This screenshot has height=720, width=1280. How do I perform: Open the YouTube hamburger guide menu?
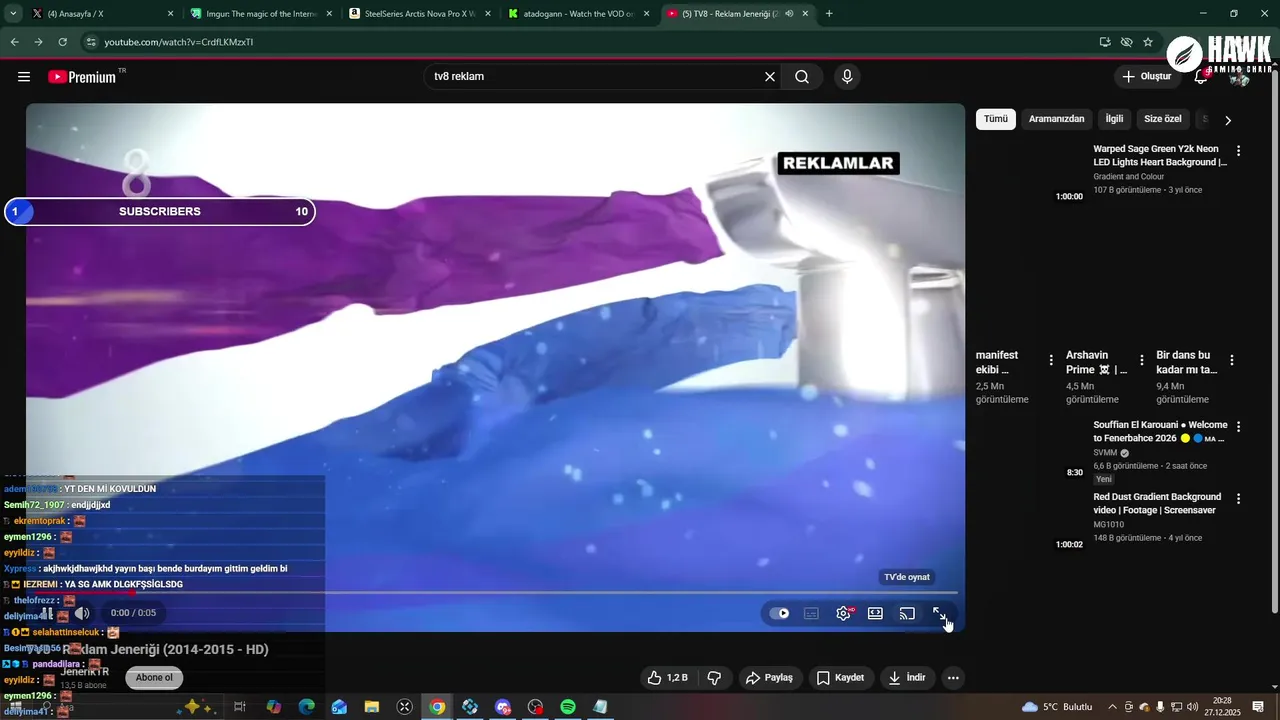pyautogui.click(x=24, y=77)
